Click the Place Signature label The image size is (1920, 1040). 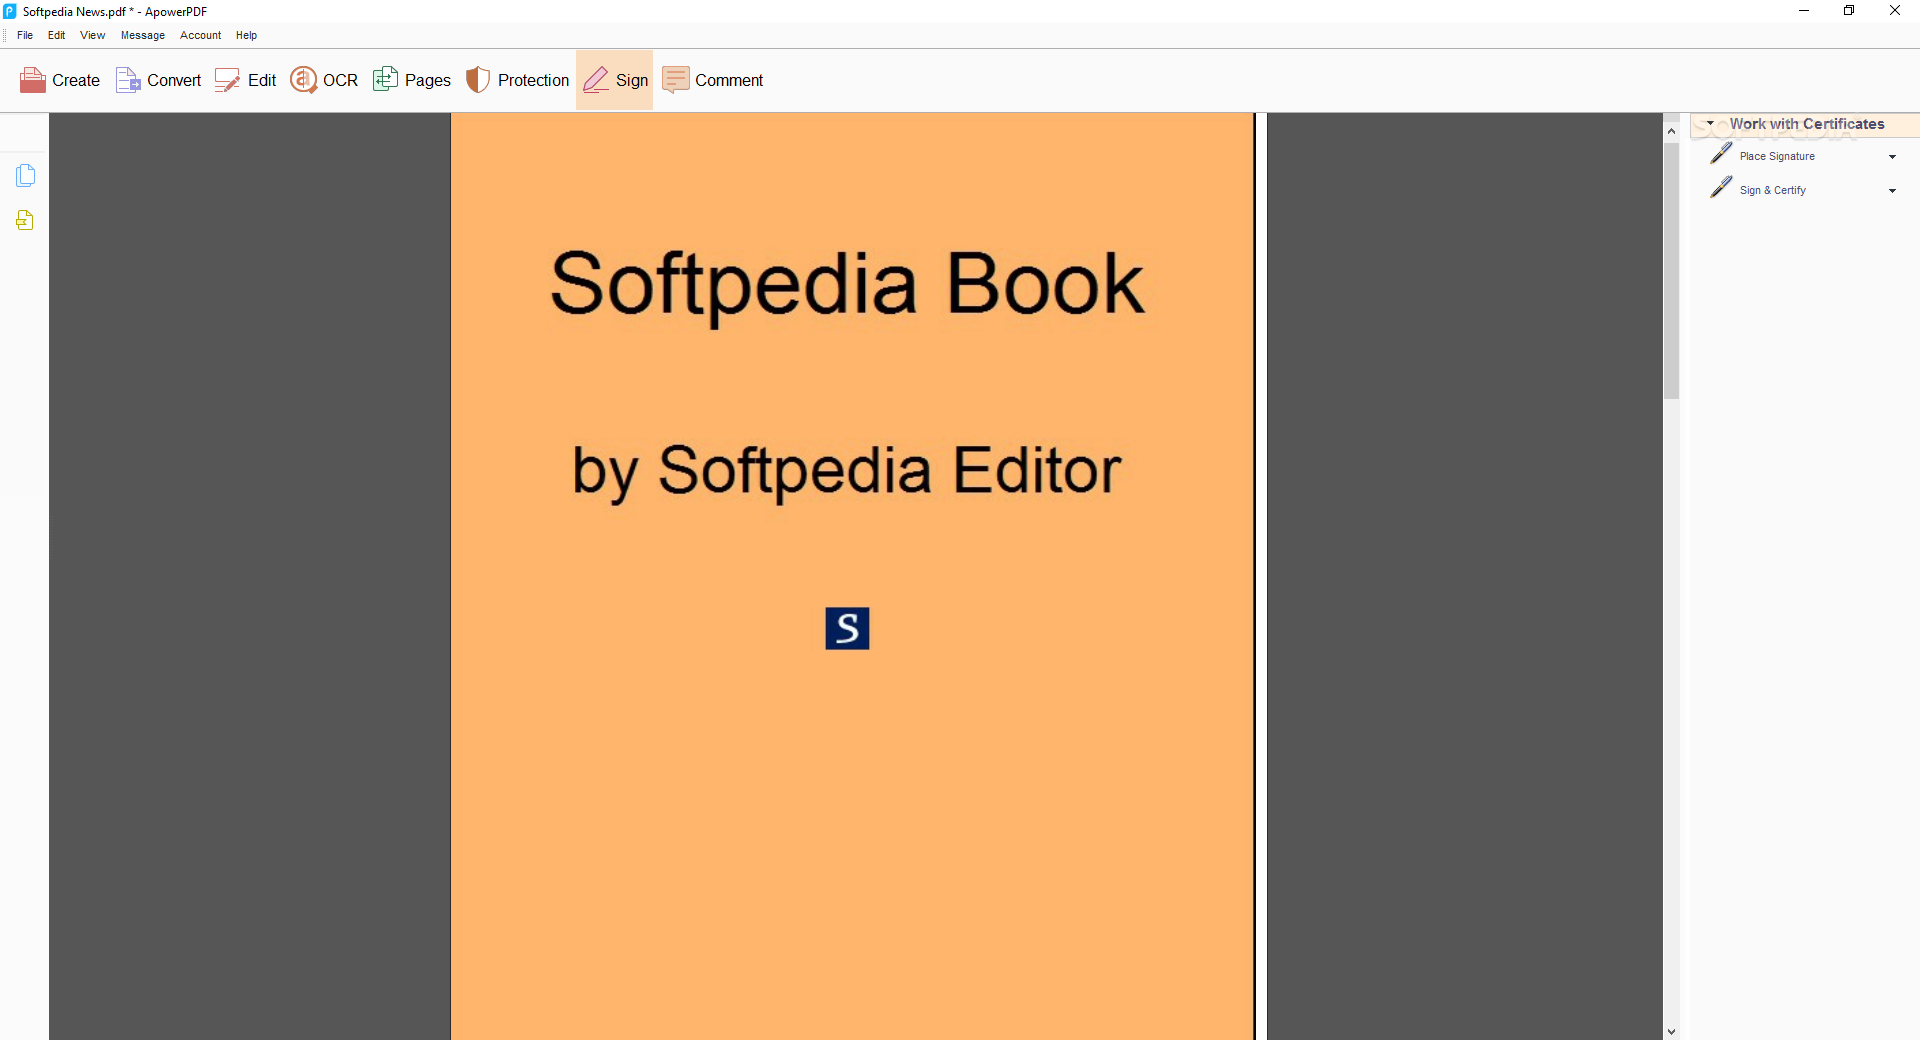pos(1777,156)
